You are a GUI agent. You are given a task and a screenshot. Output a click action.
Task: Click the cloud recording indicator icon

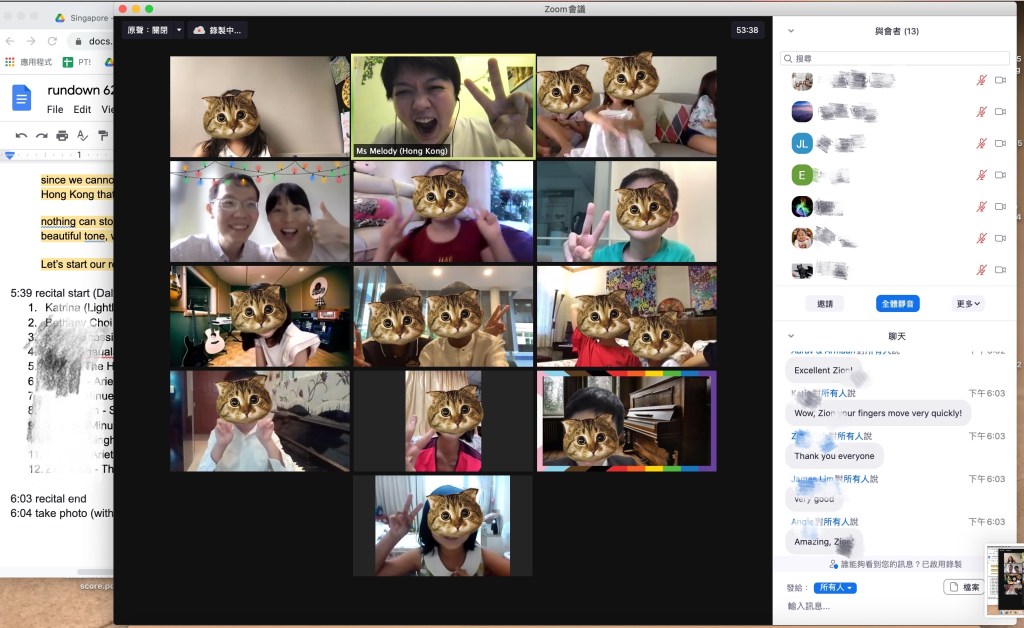tap(199, 30)
